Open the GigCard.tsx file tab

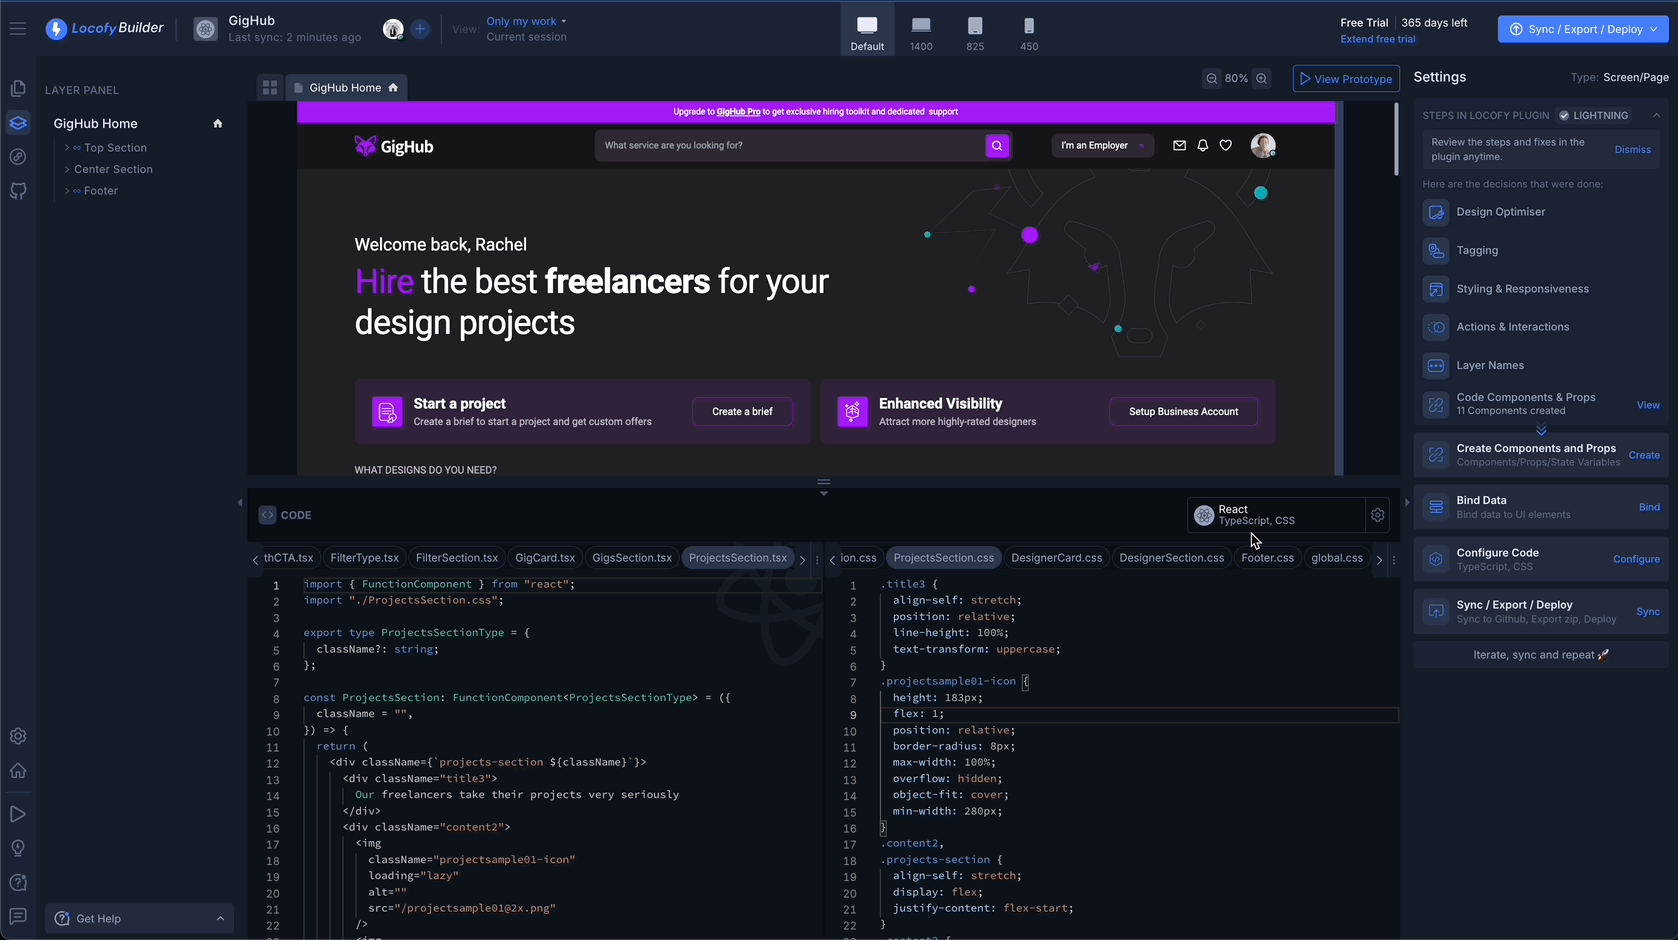click(545, 558)
